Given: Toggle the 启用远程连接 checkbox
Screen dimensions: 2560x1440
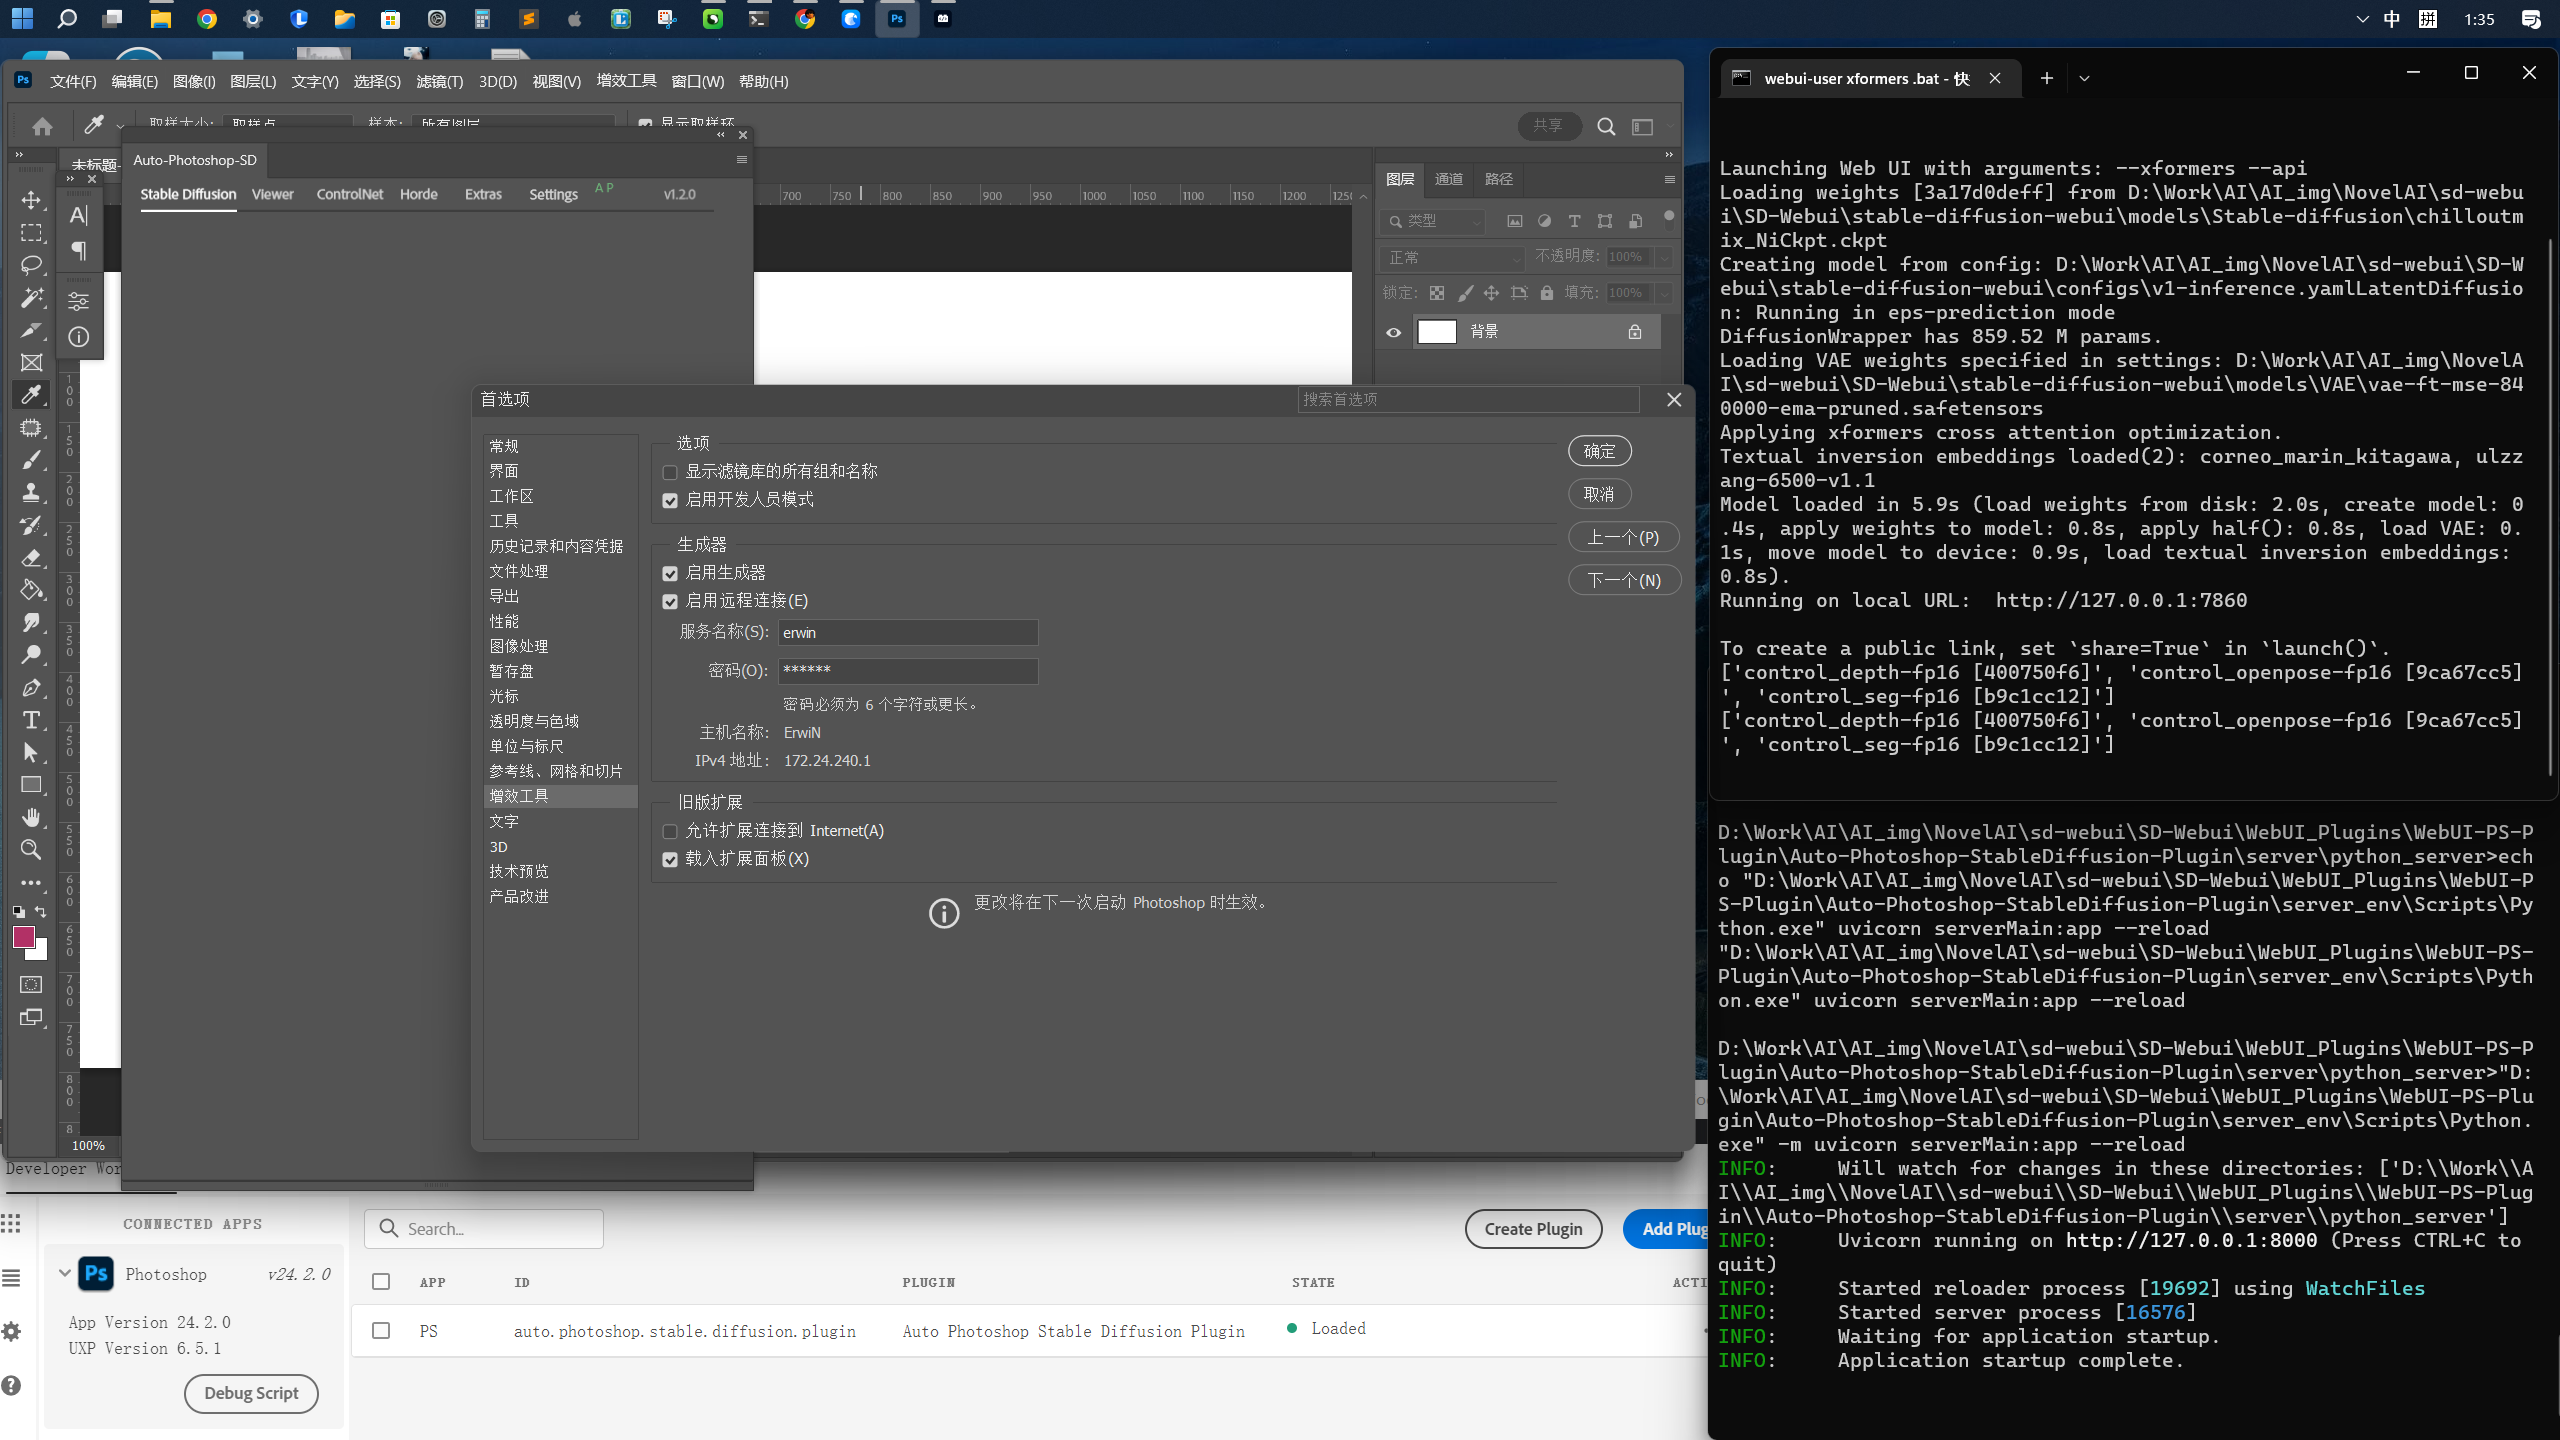Looking at the screenshot, I should pos(670,601).
